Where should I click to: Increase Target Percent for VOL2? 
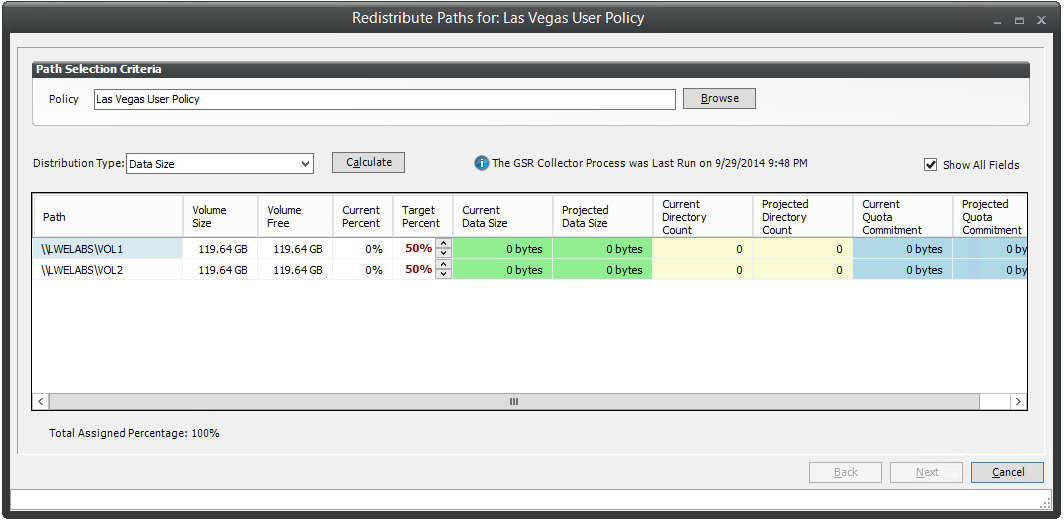tap(444, 265)
